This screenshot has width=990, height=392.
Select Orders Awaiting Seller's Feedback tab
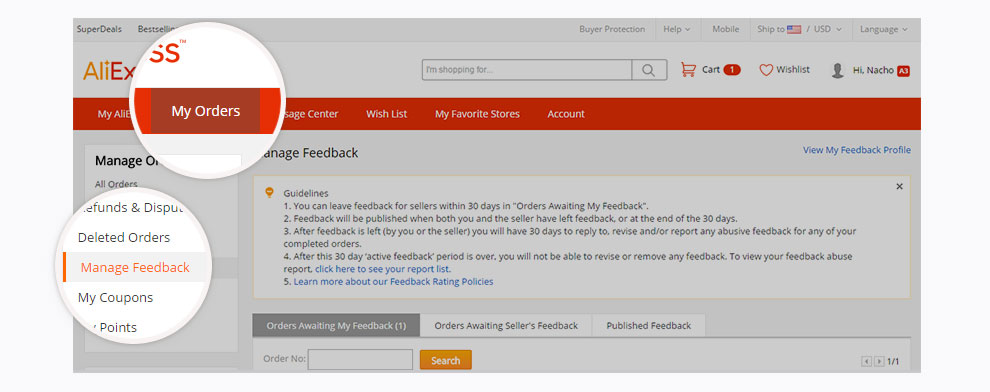(x=506, y=326)
